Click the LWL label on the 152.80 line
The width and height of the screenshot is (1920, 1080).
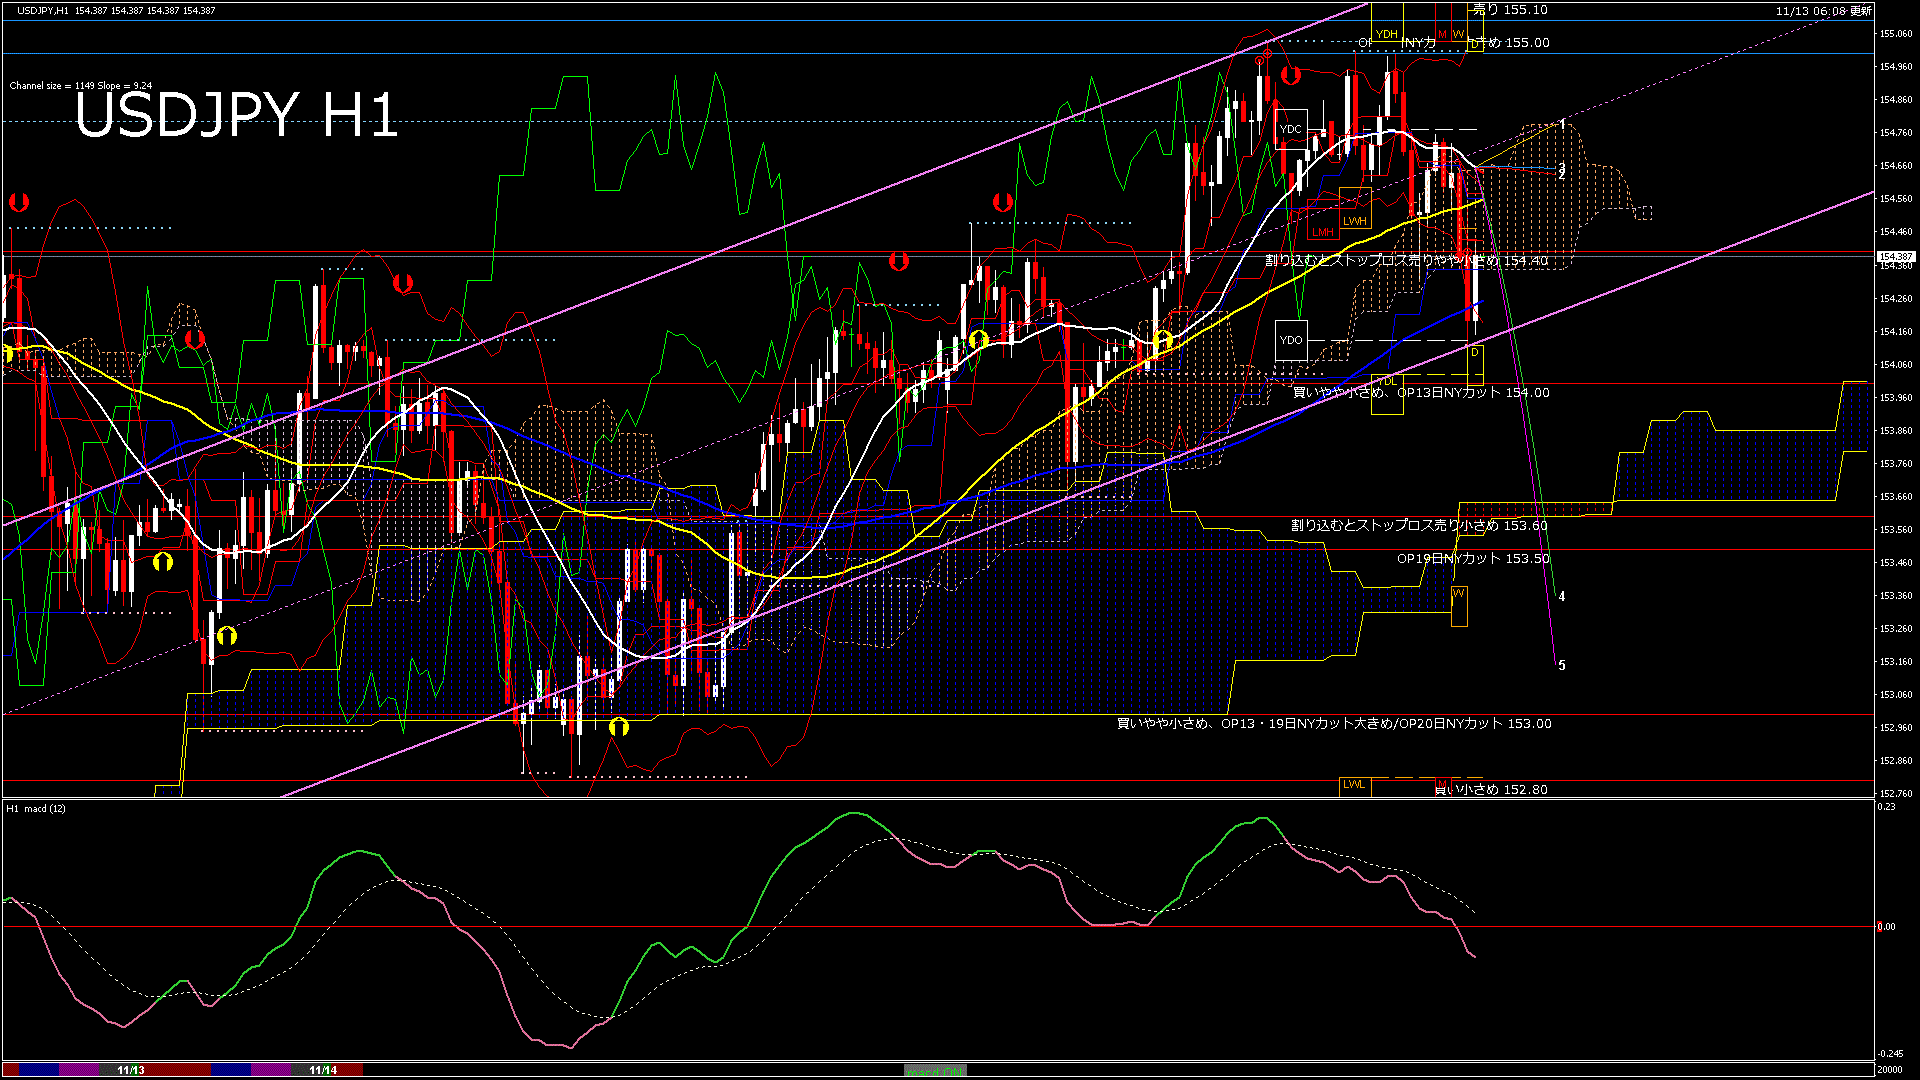click(1354, 785)
